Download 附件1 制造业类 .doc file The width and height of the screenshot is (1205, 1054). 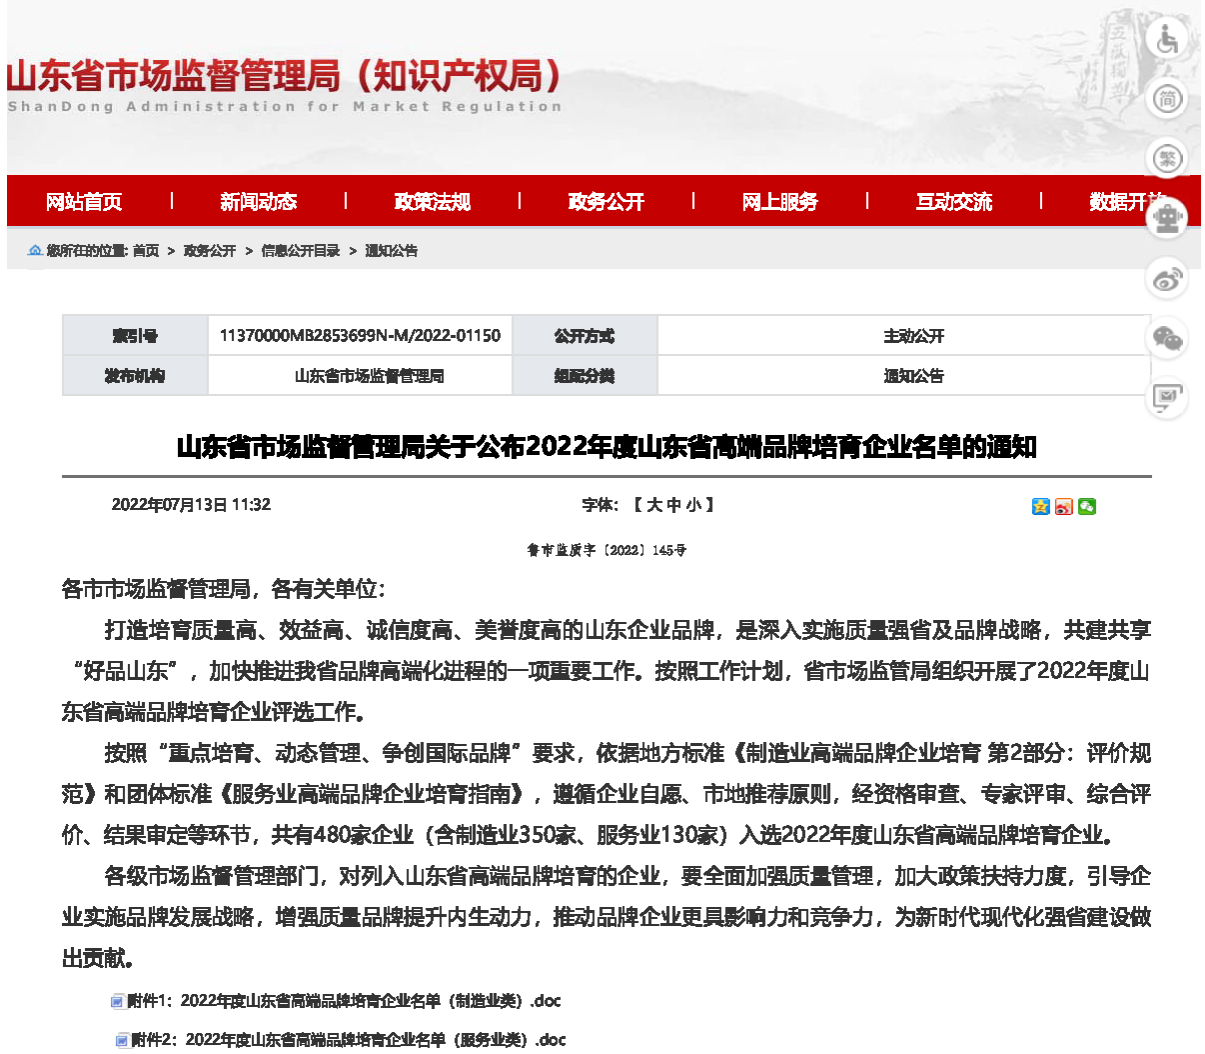tap(344, 1001)
